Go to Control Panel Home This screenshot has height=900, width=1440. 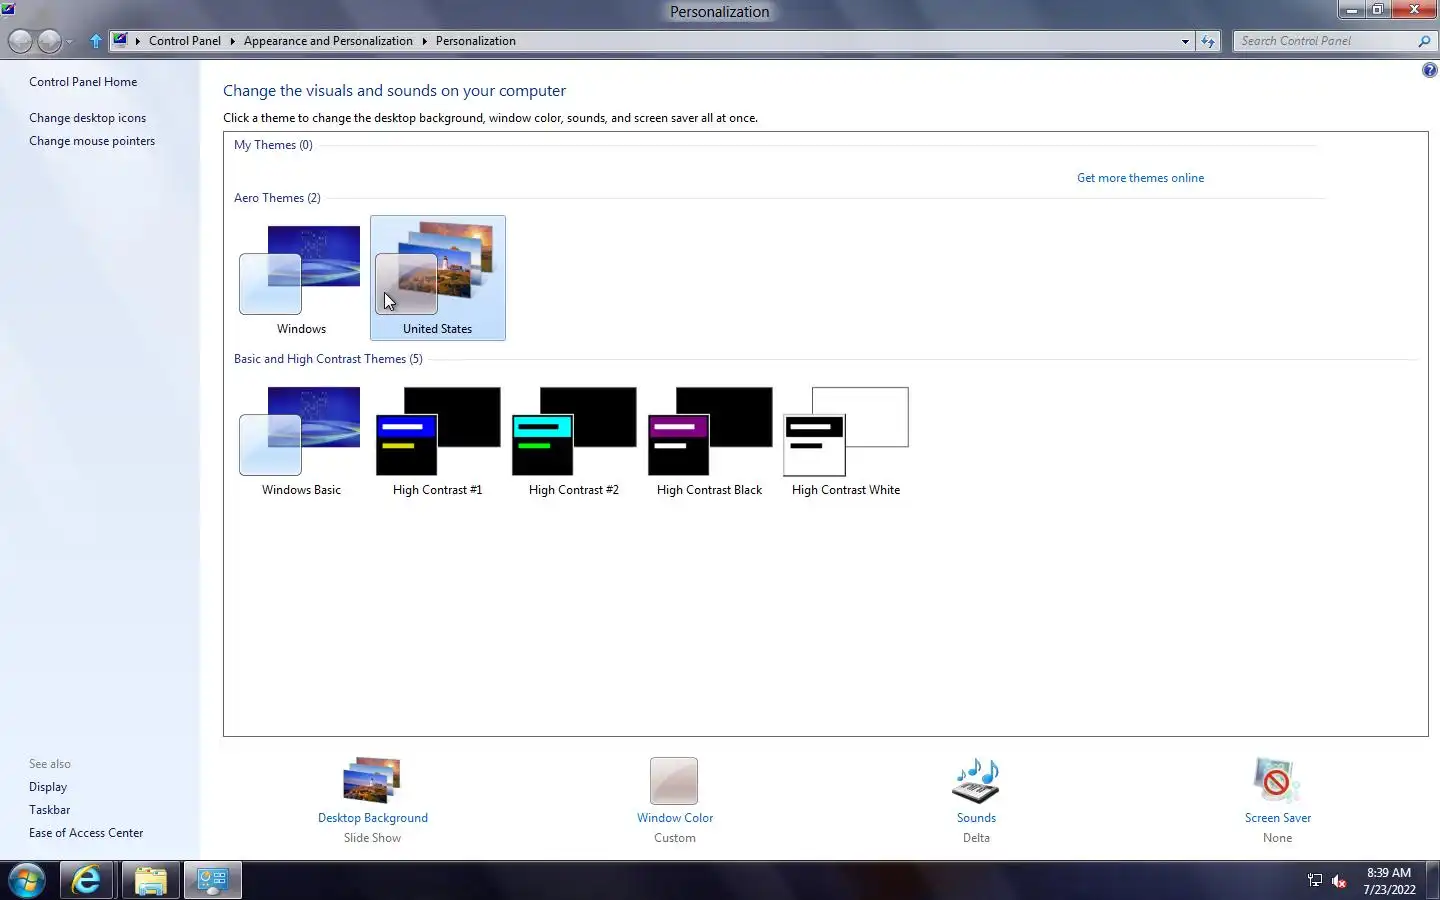83,82
